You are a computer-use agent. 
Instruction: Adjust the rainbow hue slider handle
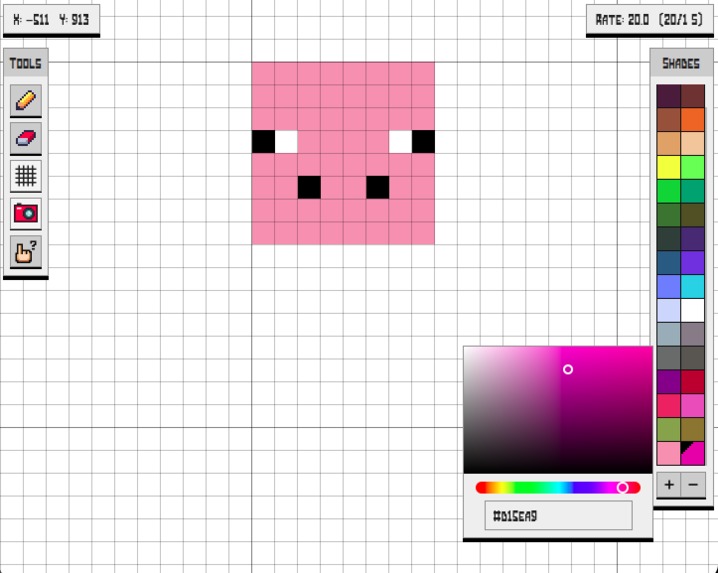pos(622,488)
